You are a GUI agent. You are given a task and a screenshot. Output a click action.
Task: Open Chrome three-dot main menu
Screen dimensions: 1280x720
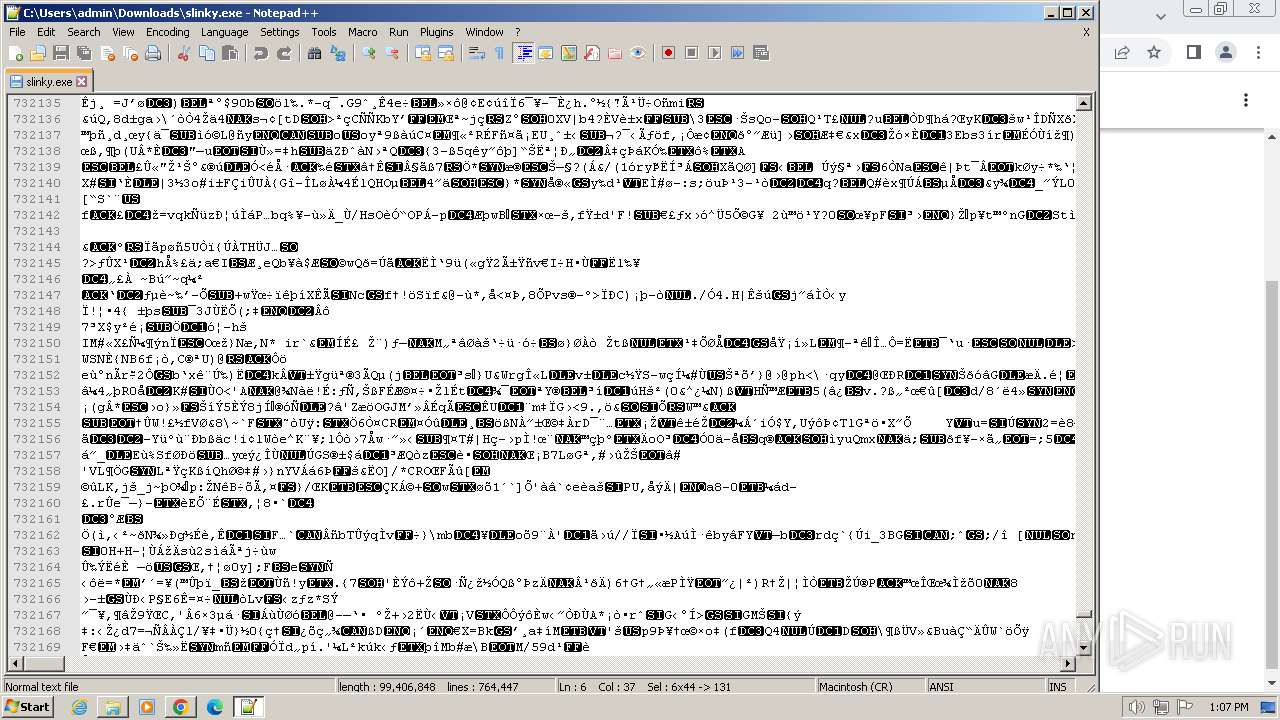click(x=1256, y=52)
